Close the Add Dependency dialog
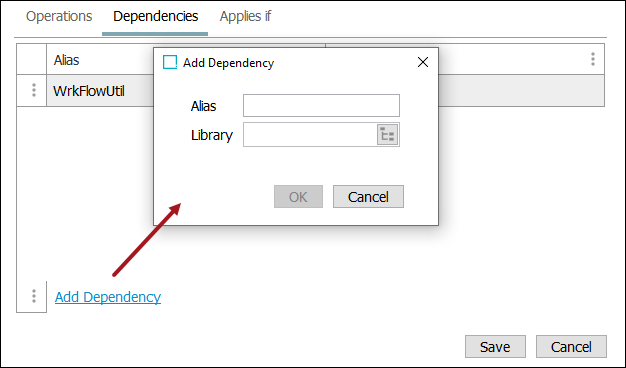This screenshot has height=368, width=626. point(423,62)
